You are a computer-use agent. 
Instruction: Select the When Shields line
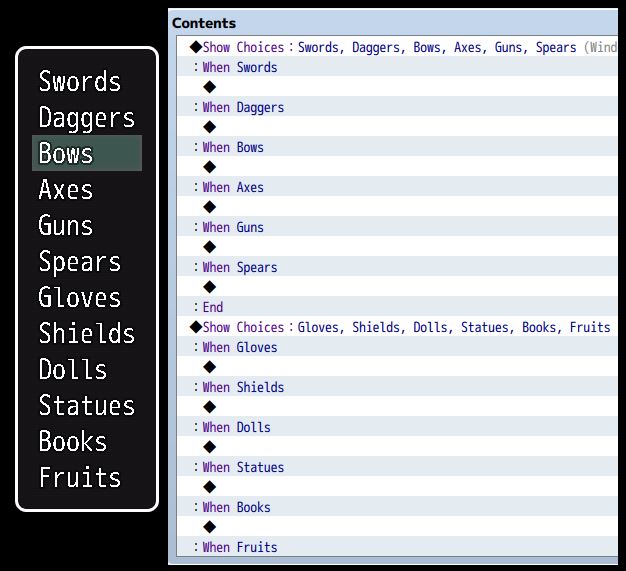(397, 387)
